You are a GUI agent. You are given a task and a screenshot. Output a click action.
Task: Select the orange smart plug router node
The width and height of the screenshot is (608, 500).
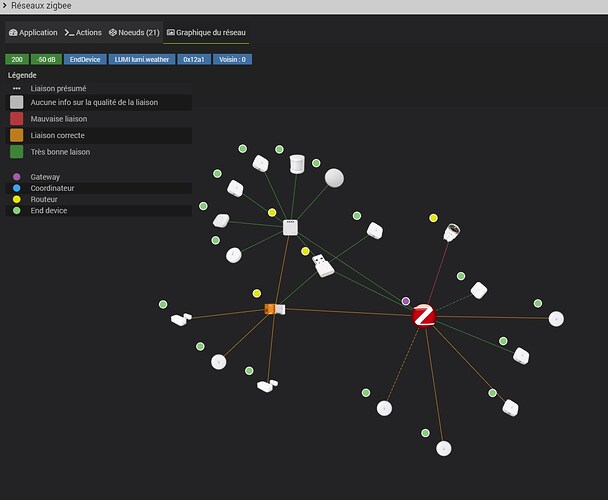click(275, 309)
